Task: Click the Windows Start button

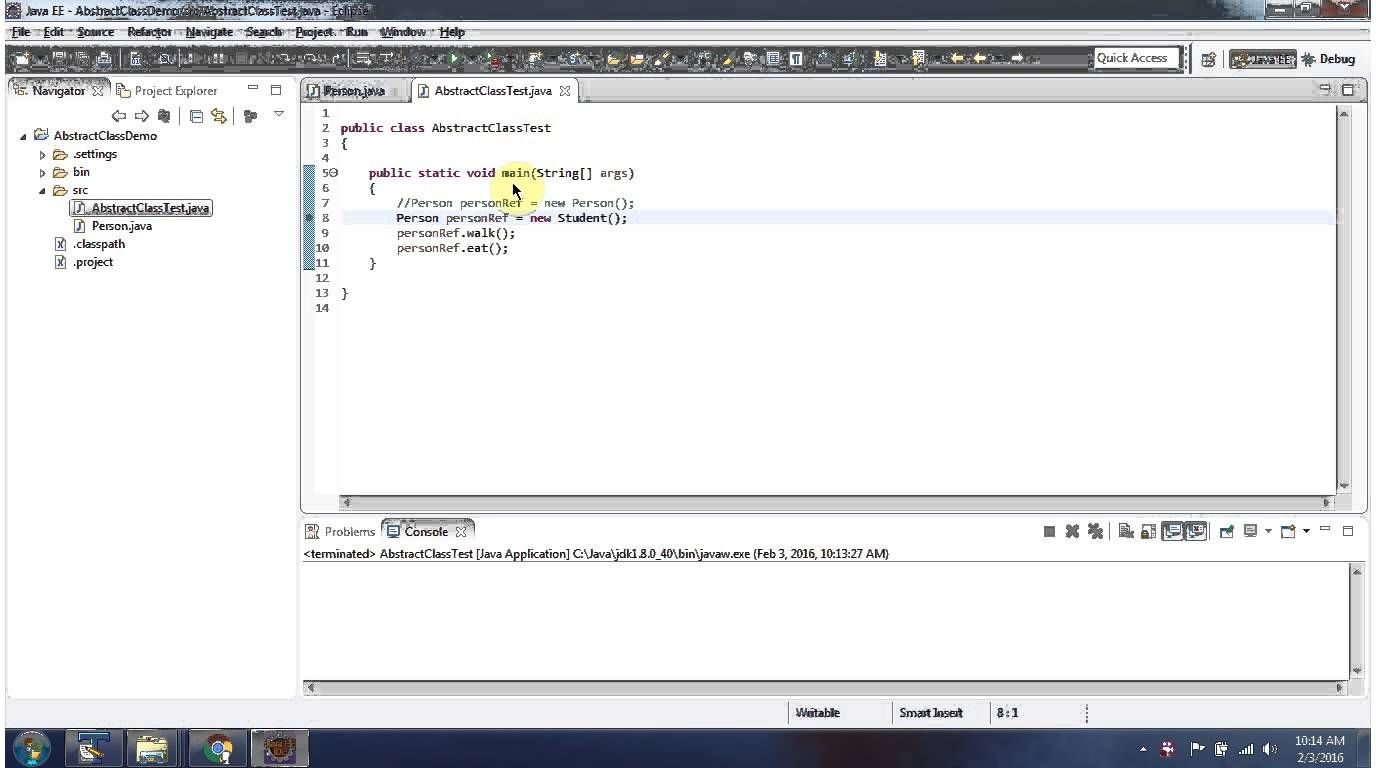Action: tap(31, 747)
